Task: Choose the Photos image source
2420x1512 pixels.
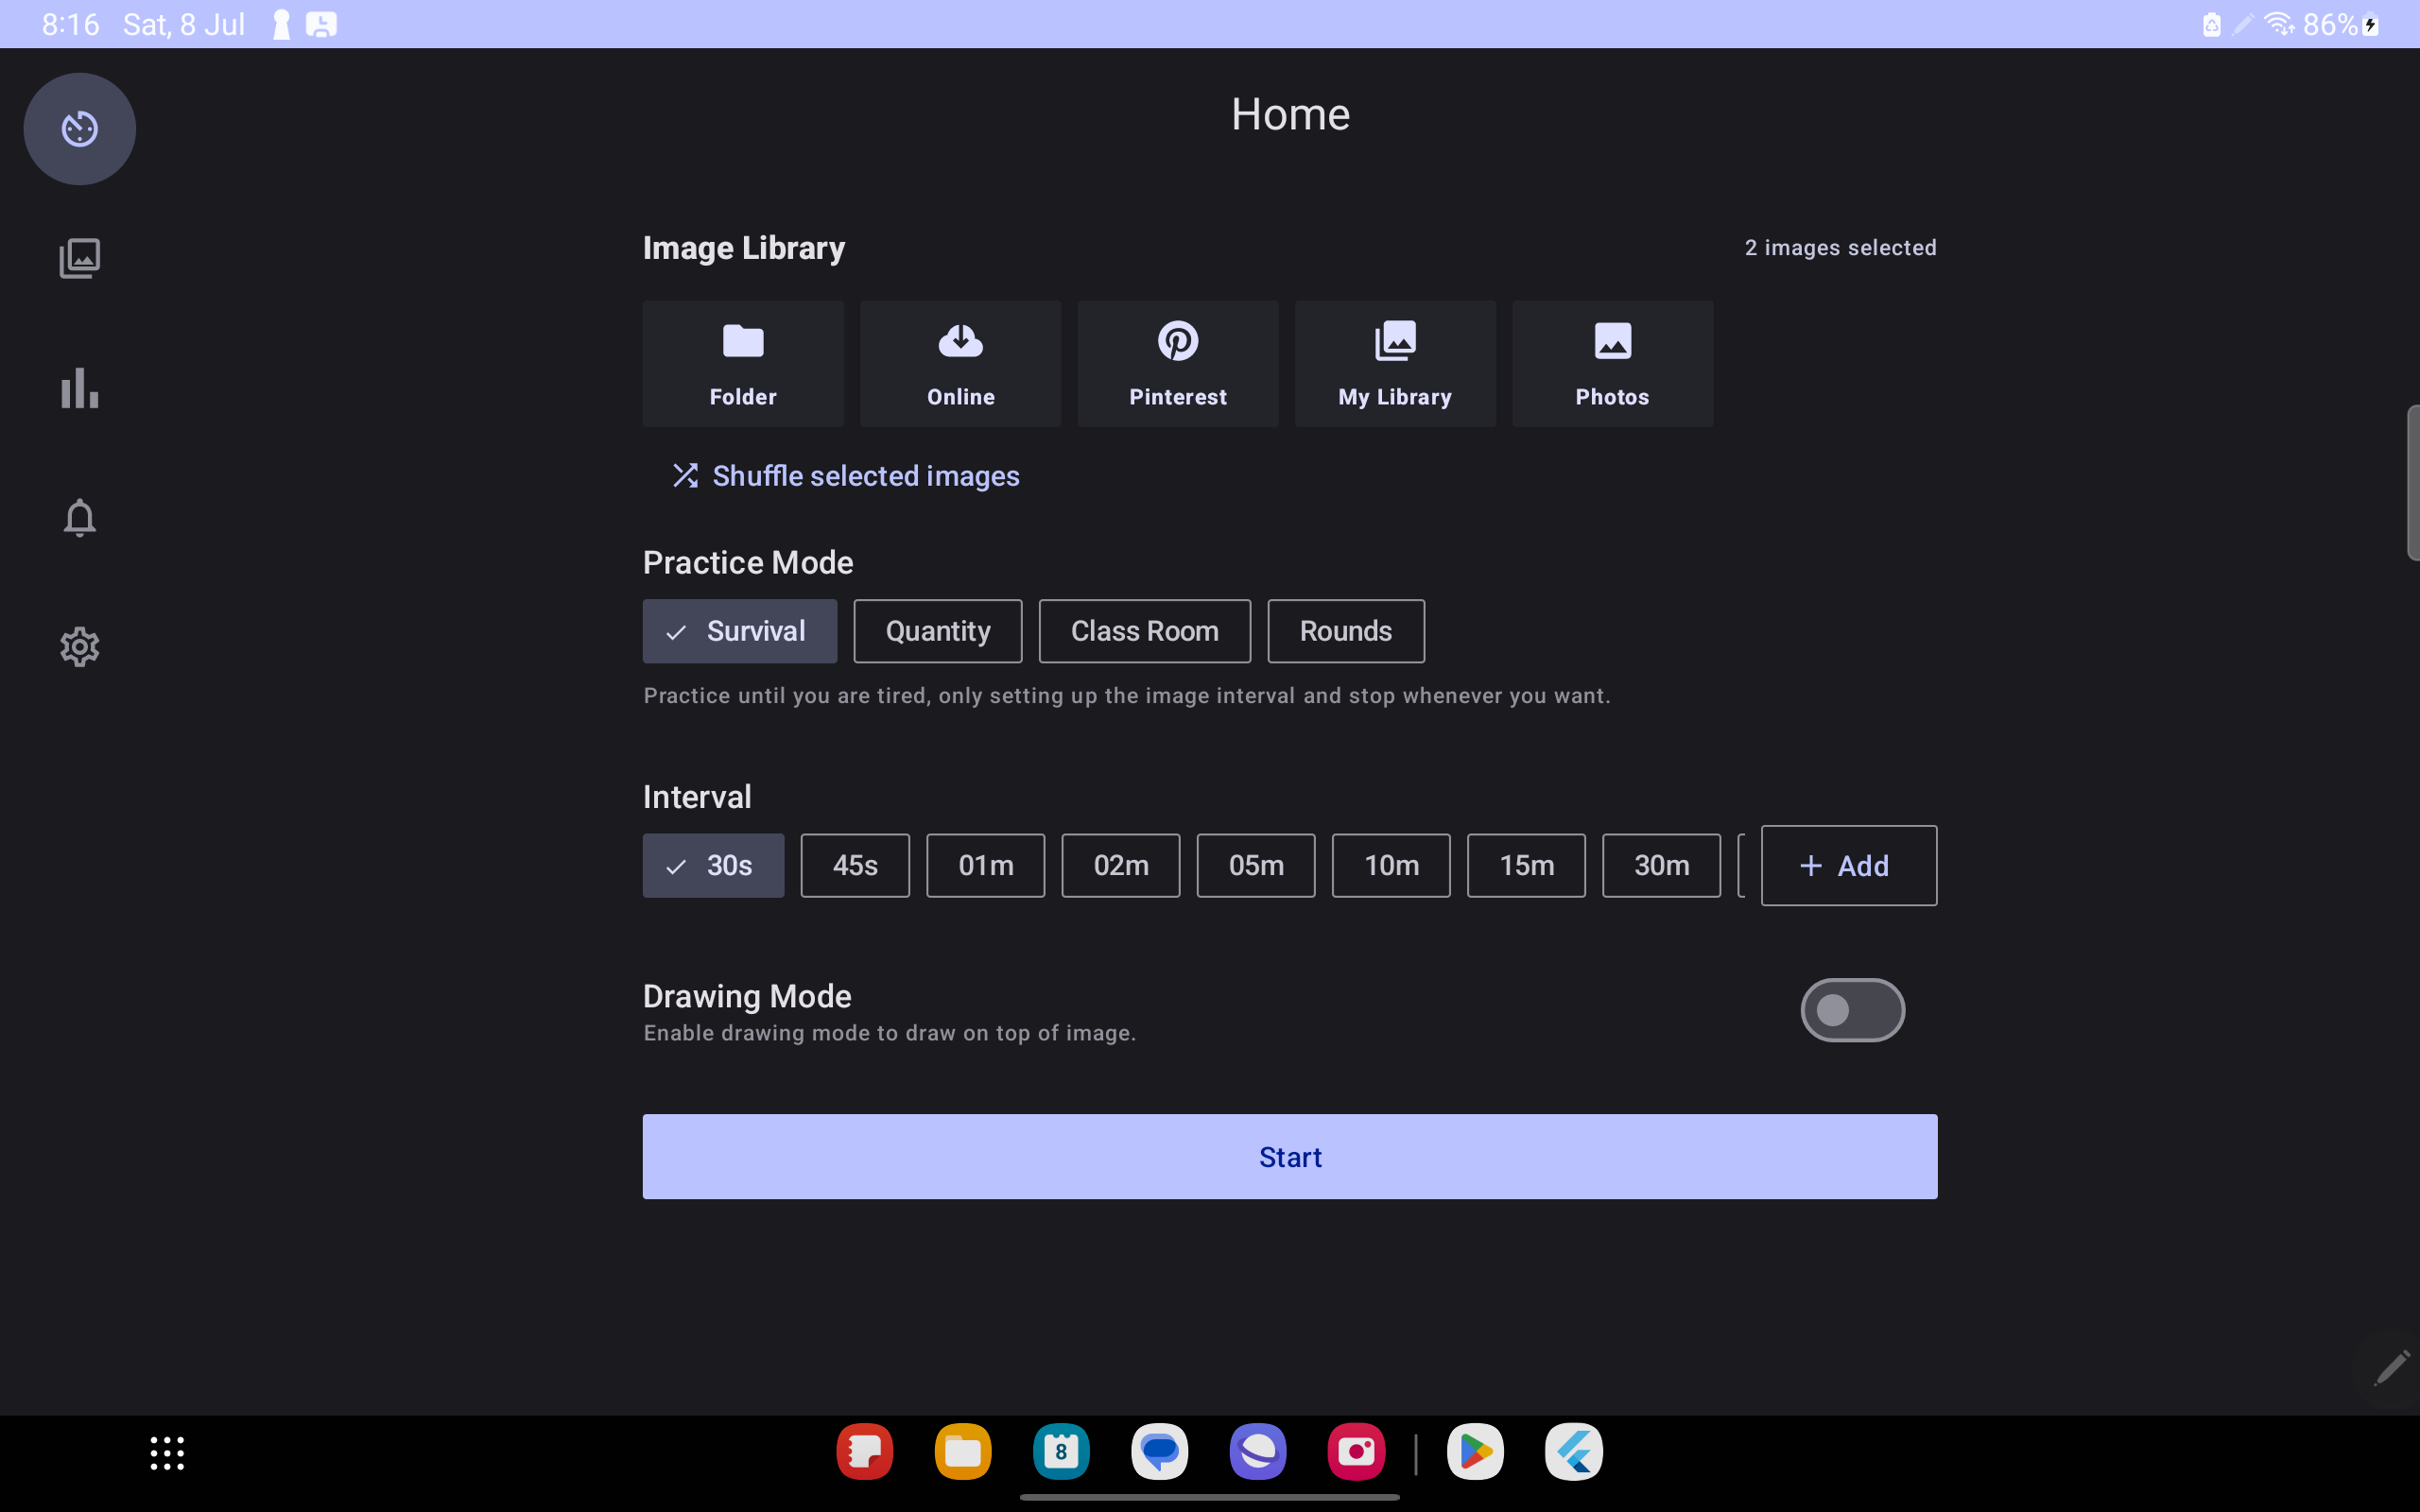Action: click(1612, 364)
